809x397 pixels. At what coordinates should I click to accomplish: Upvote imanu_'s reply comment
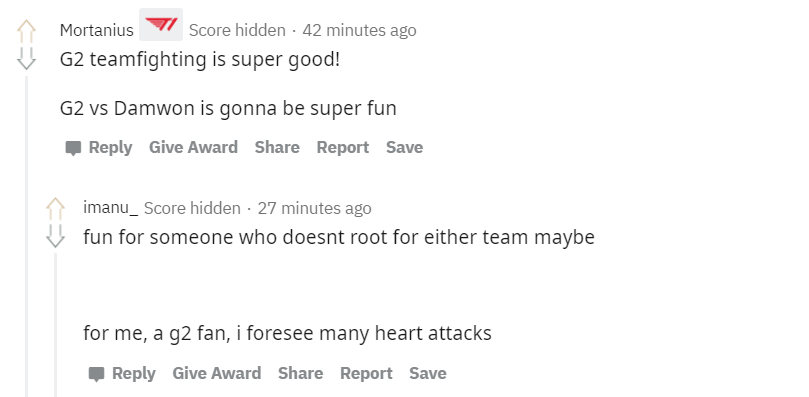click(x=55, y=210)
